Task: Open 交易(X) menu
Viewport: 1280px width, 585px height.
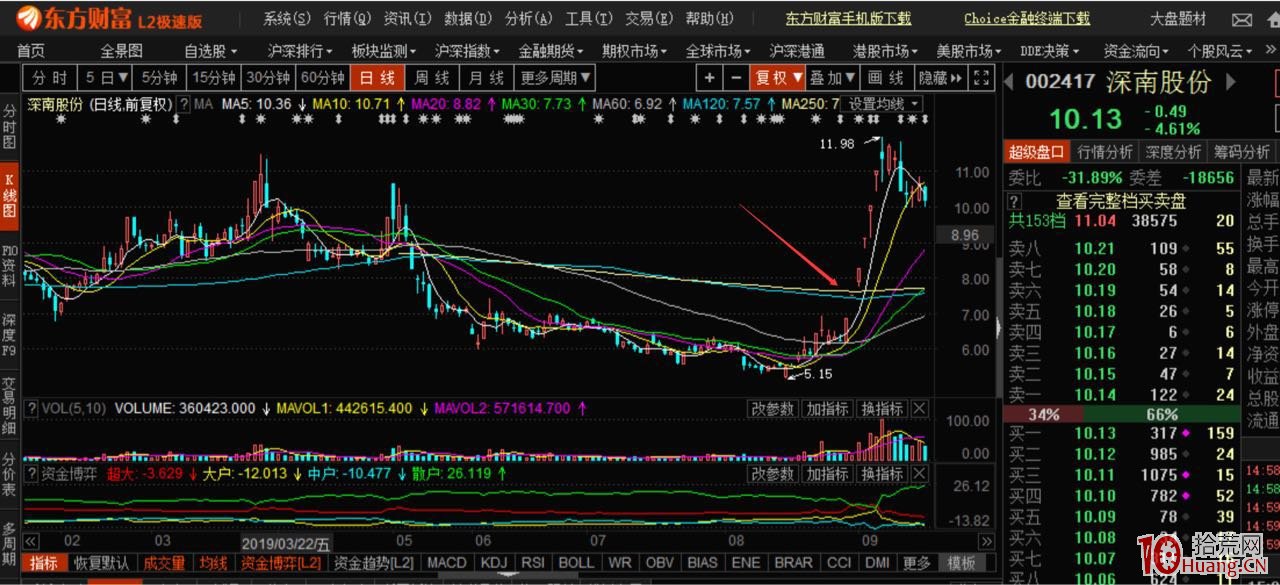Action: tap(648, 18)
